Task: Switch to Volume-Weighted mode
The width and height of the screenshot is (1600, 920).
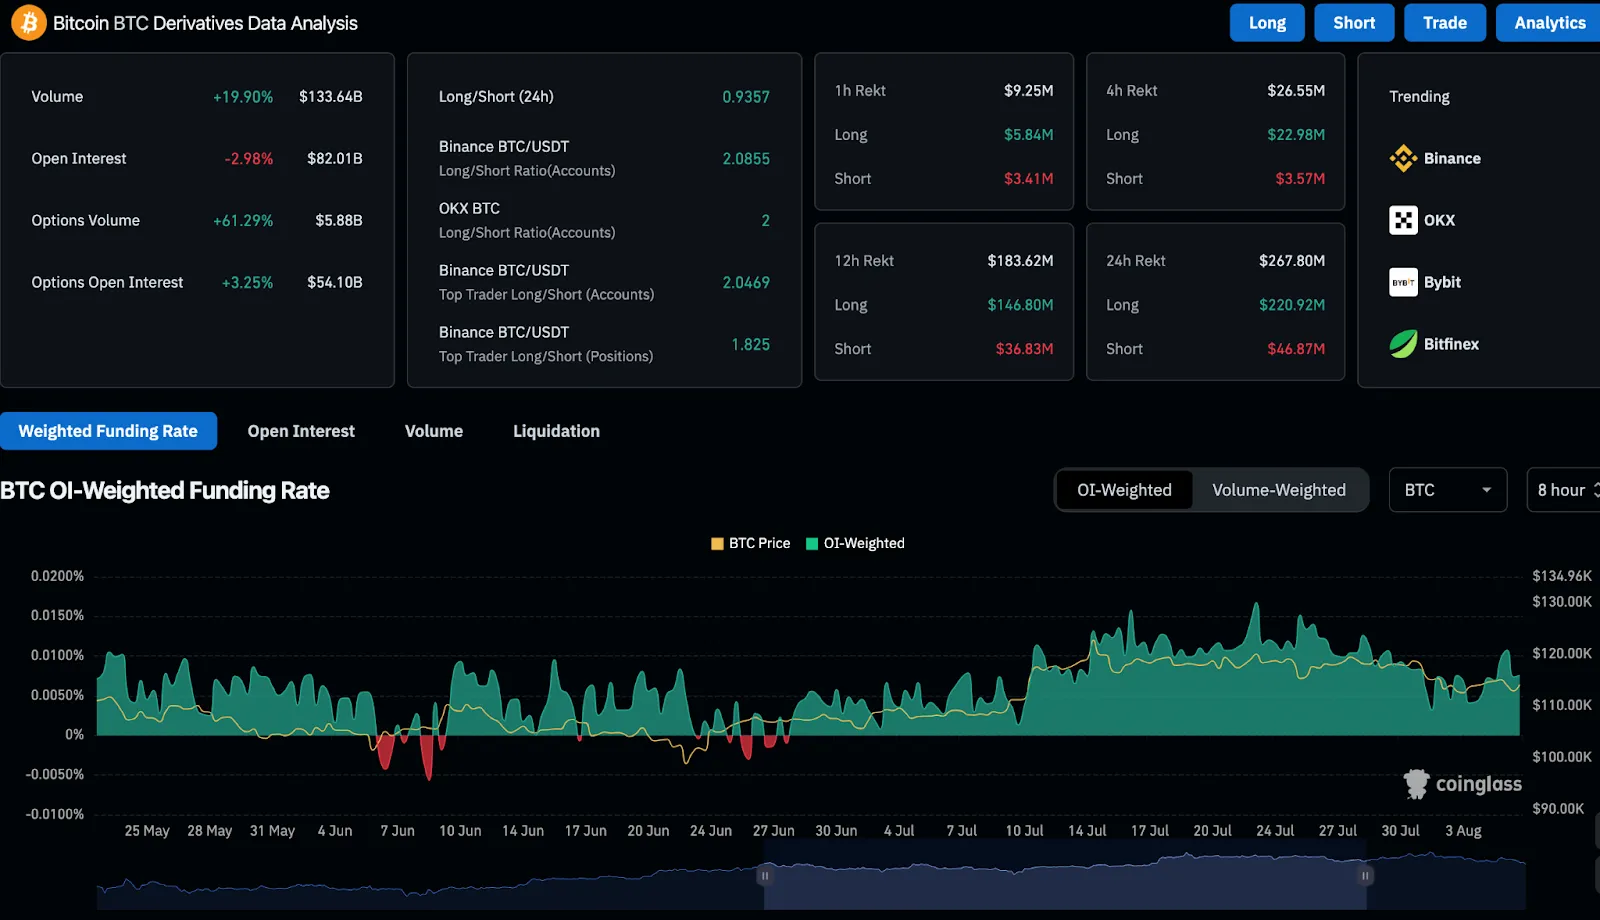Action: point(1278,490)
